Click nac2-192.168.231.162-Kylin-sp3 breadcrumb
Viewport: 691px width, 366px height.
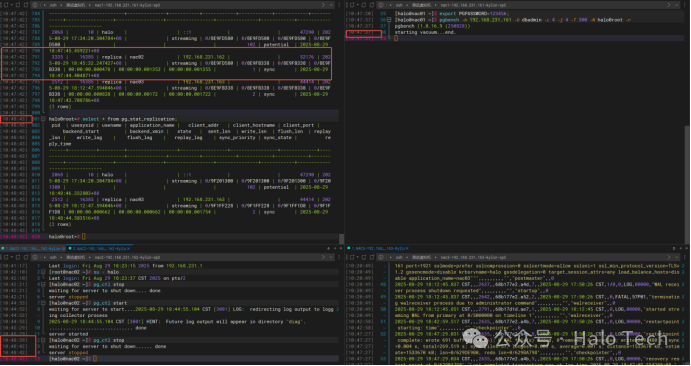(x=127, y=257)
